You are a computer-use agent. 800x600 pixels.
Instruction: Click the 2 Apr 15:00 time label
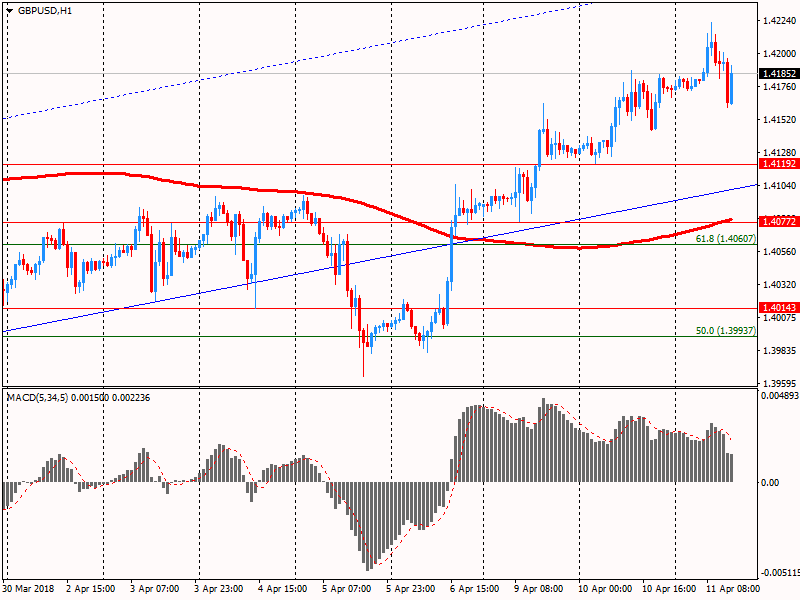click(91, 589)
